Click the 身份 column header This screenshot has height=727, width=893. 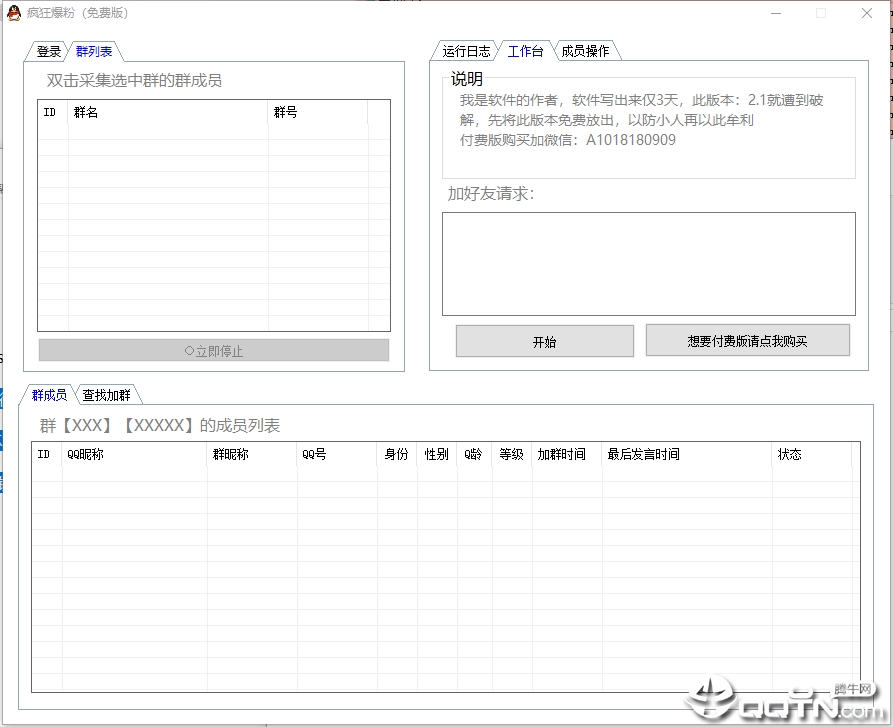pos(397,454)
